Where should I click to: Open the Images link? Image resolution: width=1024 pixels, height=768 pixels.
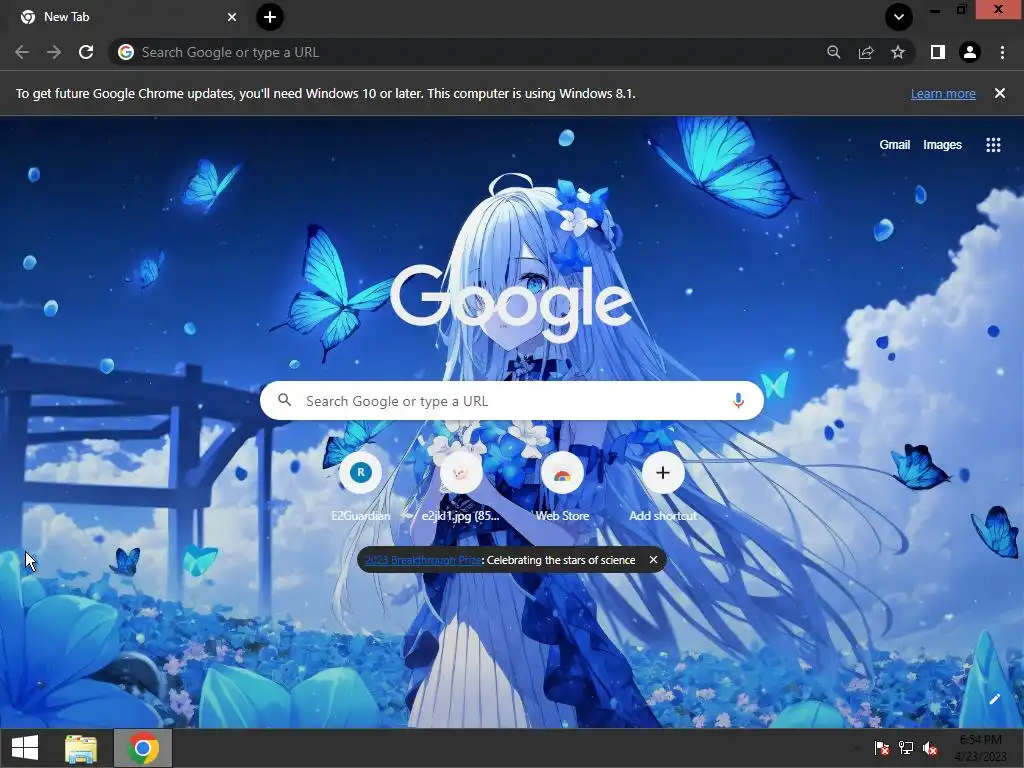coord(942,144)
